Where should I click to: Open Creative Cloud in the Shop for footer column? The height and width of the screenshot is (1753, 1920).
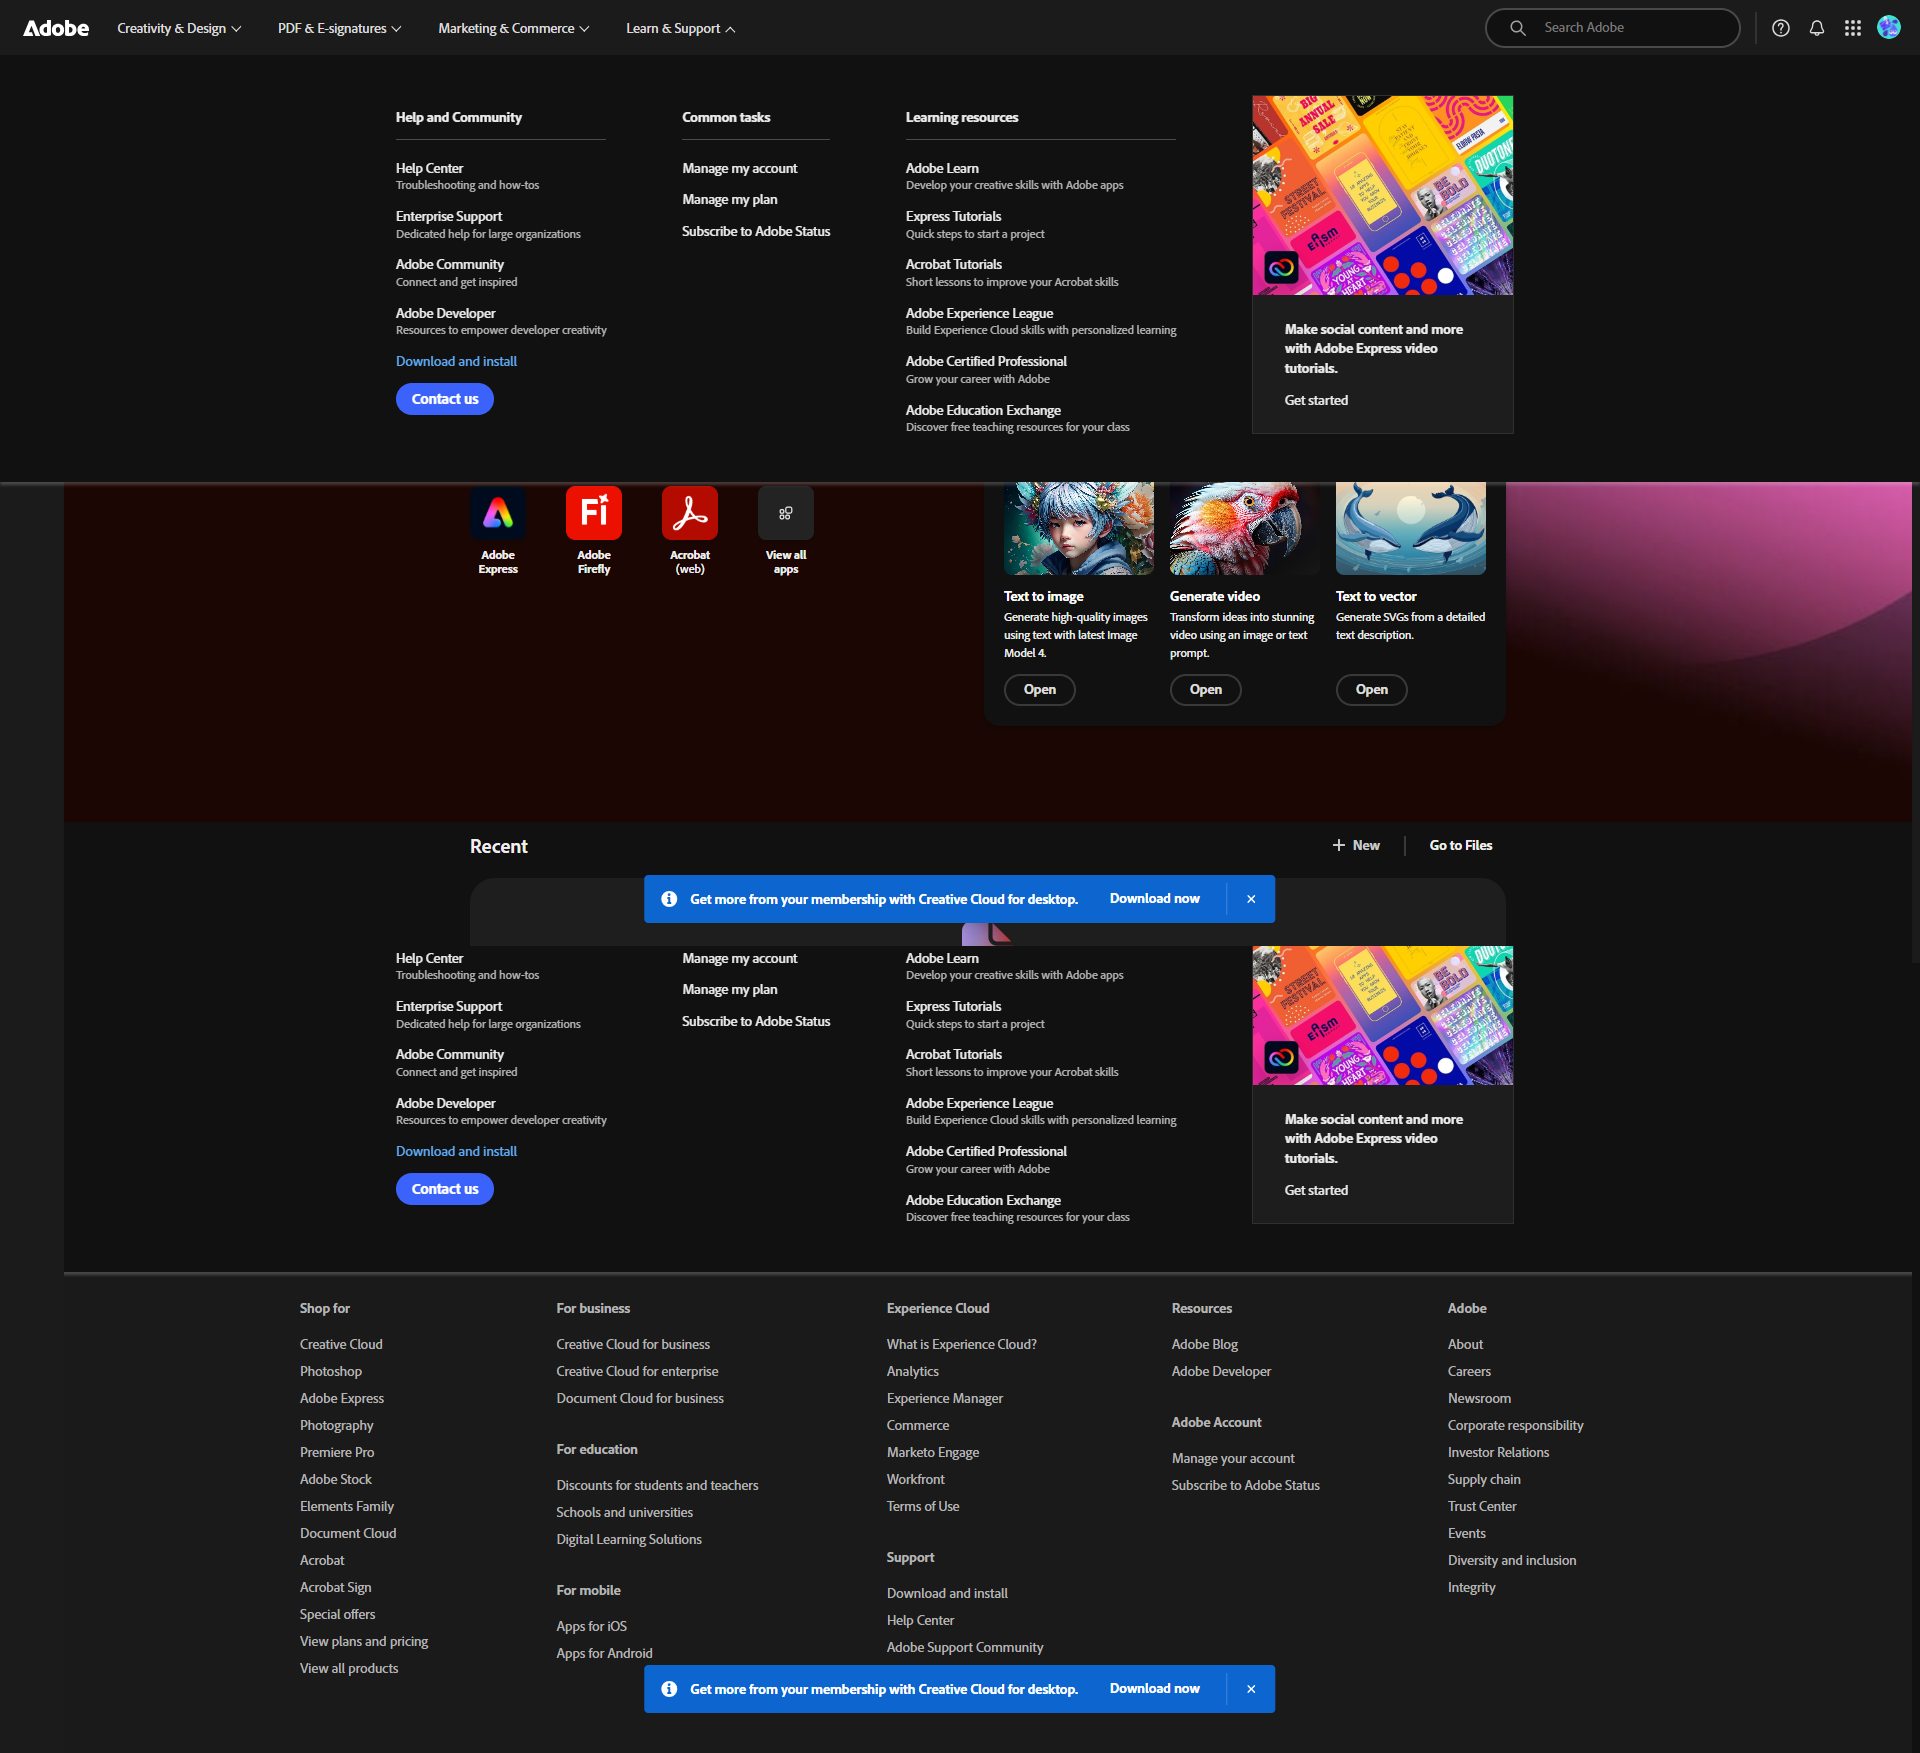coord(341,1345)
